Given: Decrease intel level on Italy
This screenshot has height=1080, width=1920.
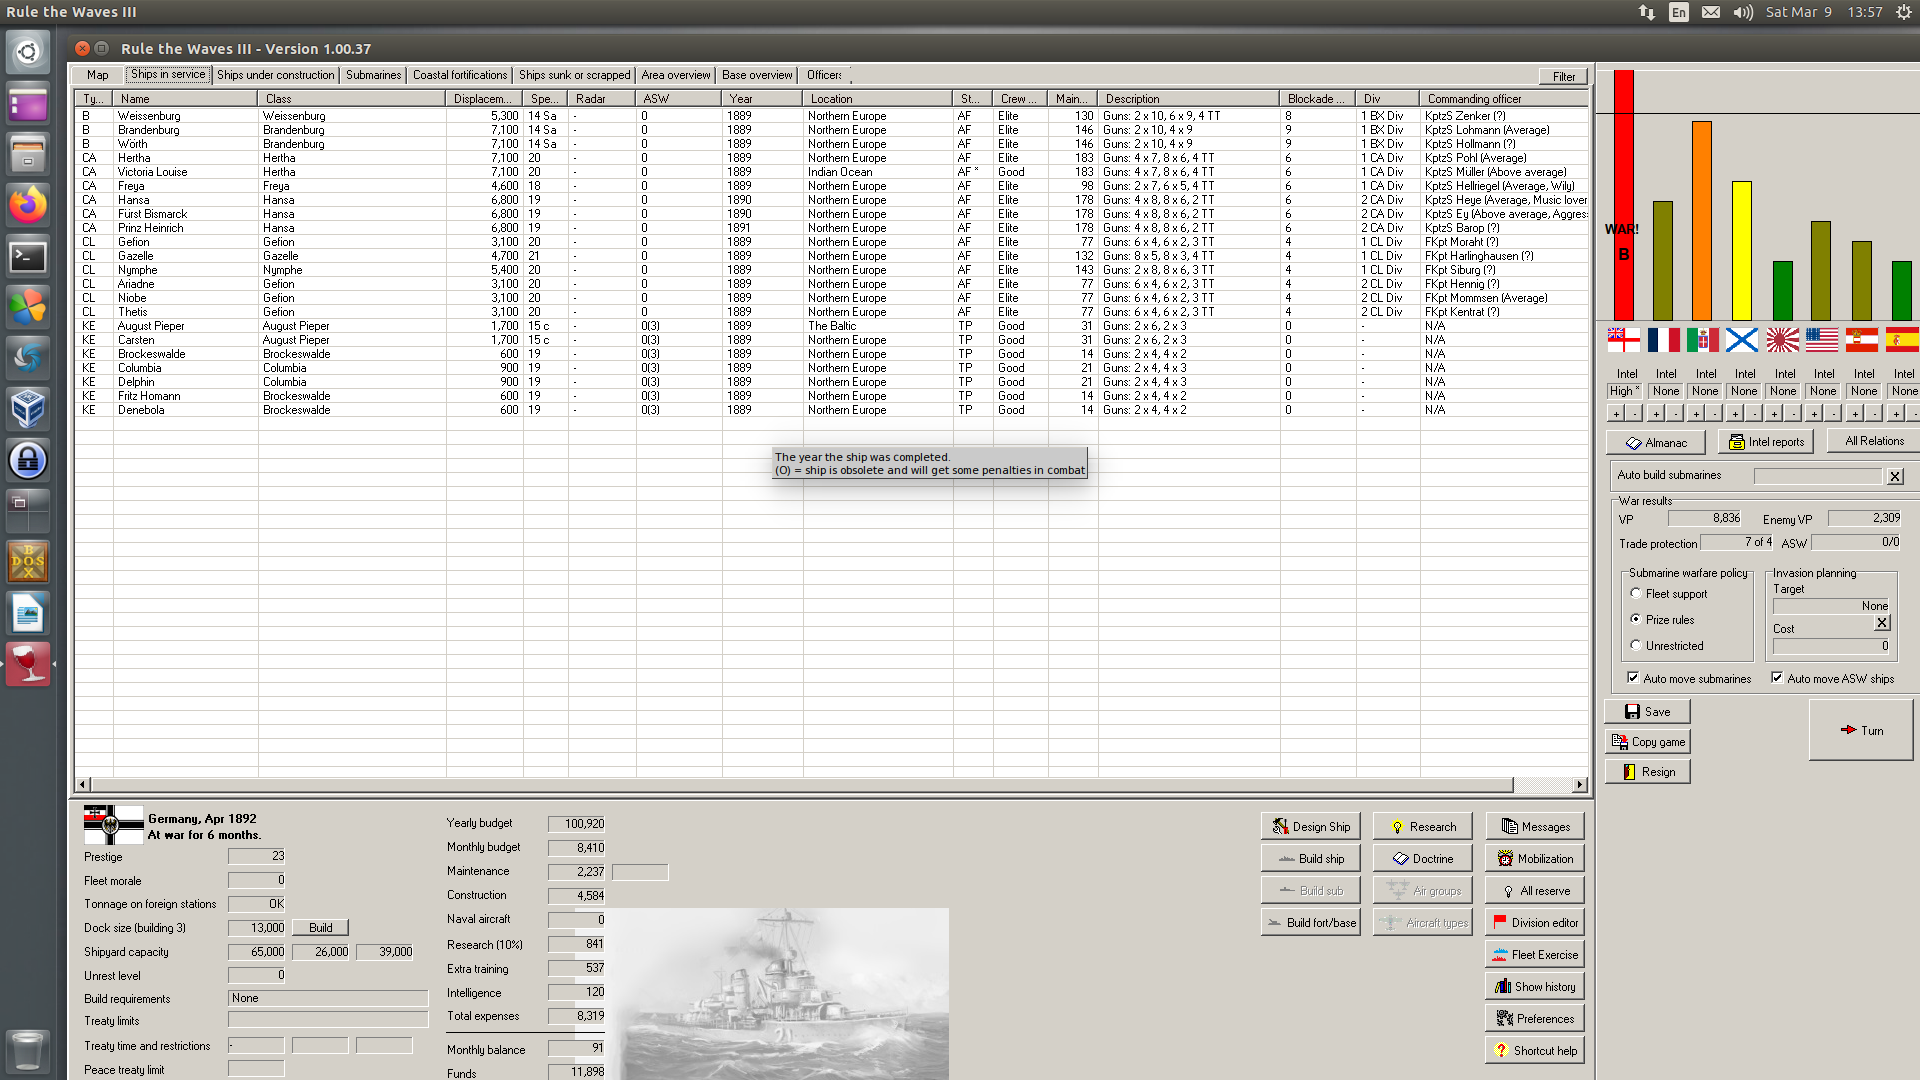Looking at the screenshot, I should [x=1714, y=413].
